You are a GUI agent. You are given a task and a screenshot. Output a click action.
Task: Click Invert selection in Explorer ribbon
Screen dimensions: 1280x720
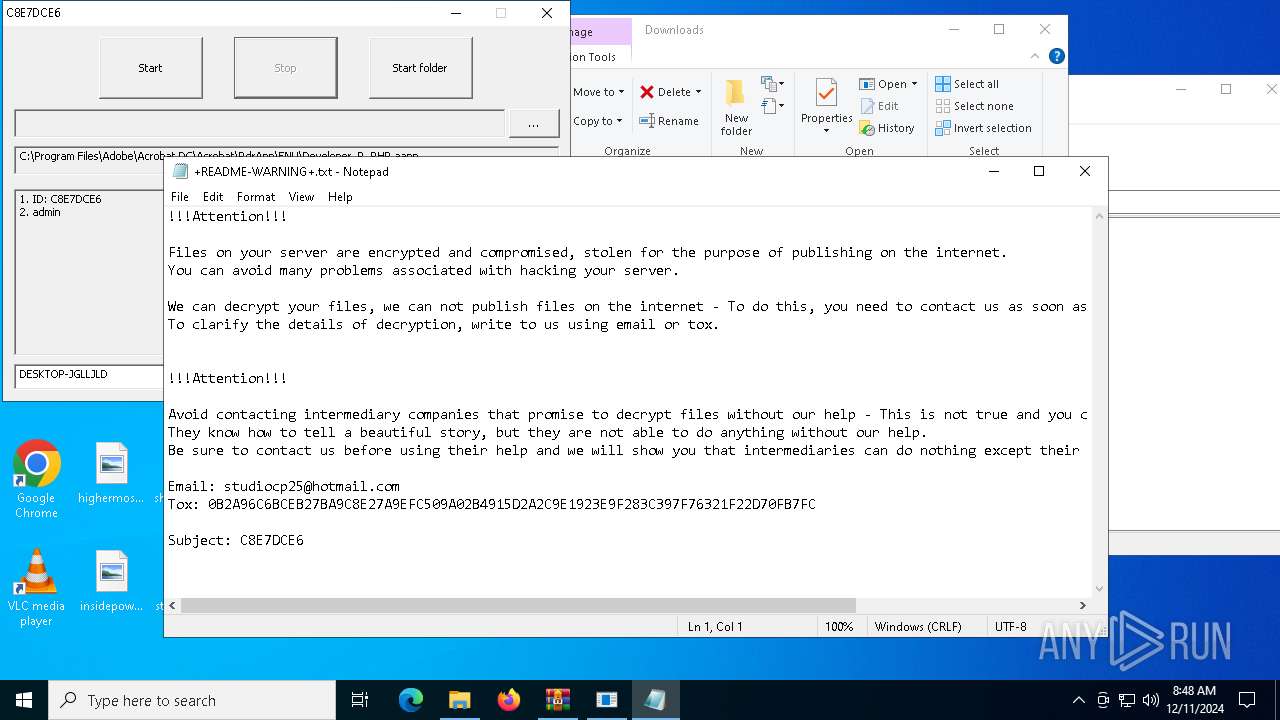click(x=983, y=128)
